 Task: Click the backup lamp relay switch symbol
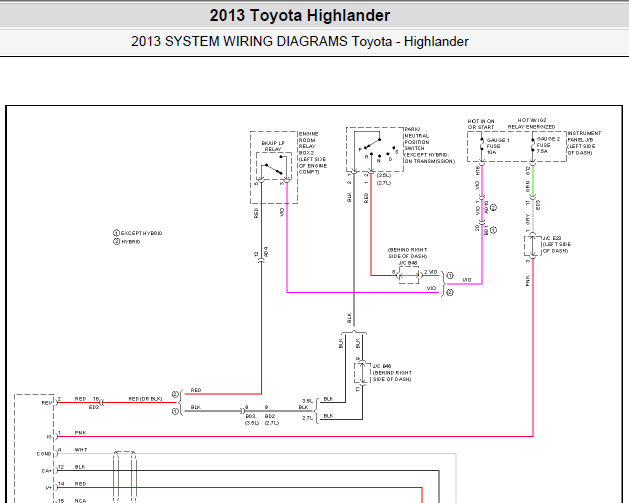coord(274,167)
